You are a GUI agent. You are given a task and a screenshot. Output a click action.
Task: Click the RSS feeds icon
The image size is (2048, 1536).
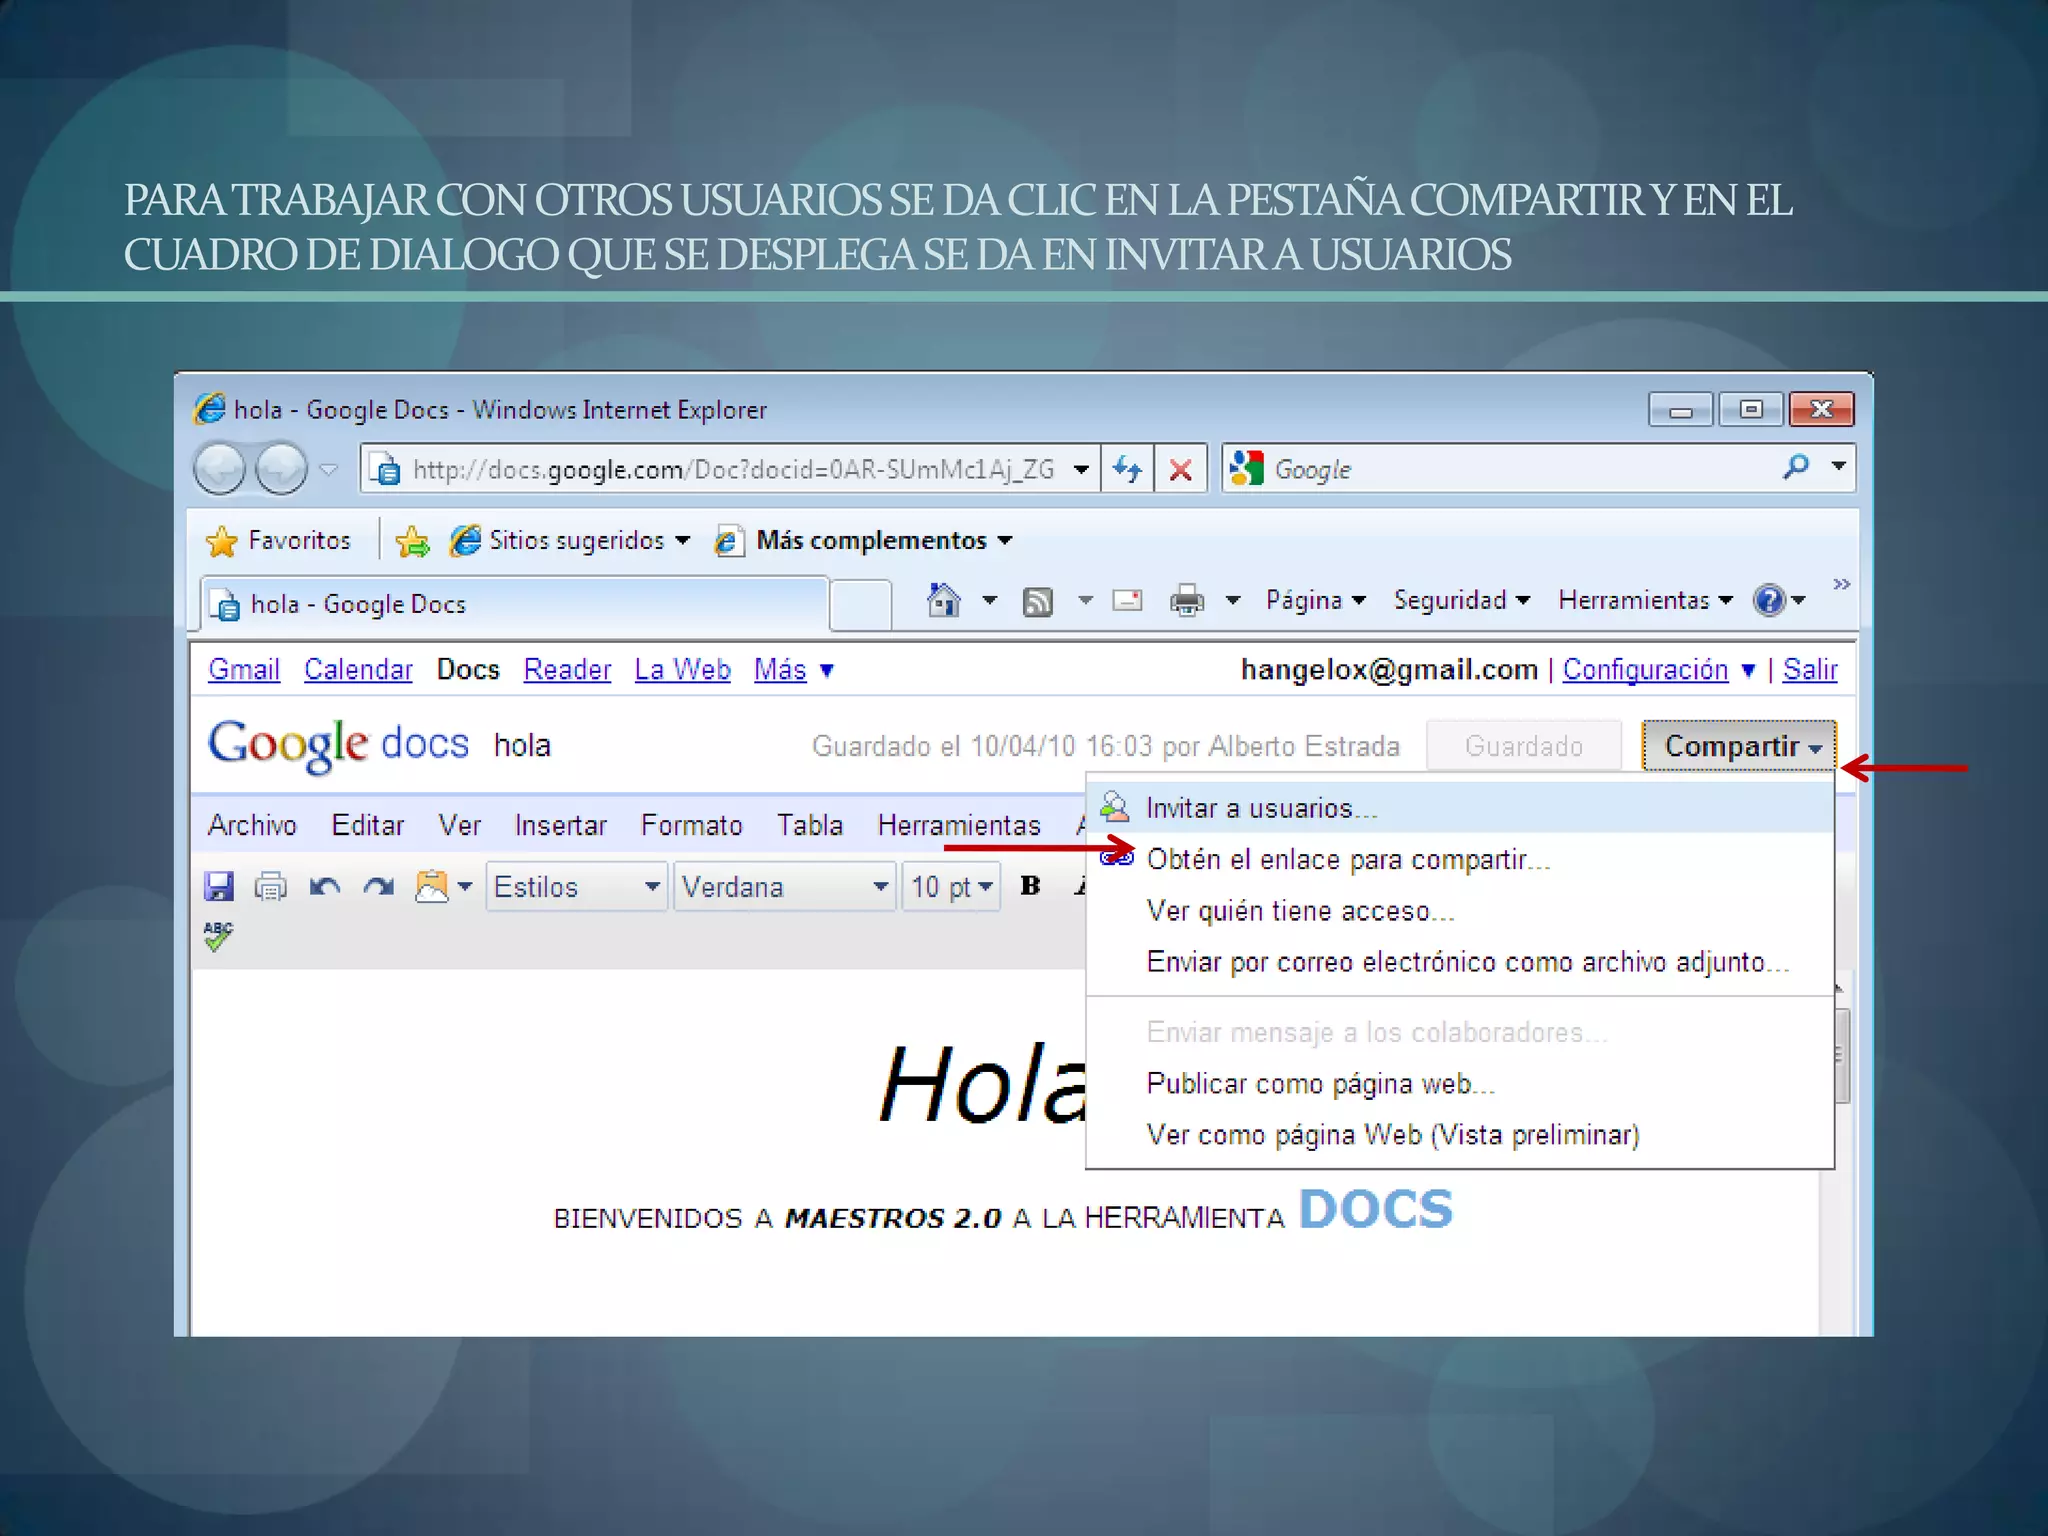pos(1038,601)
